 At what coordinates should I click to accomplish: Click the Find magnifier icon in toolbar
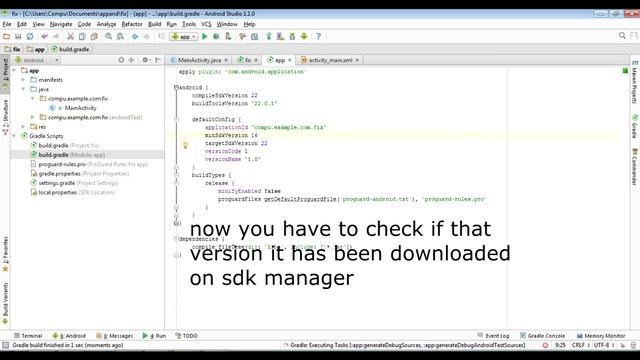click(109, 36)
